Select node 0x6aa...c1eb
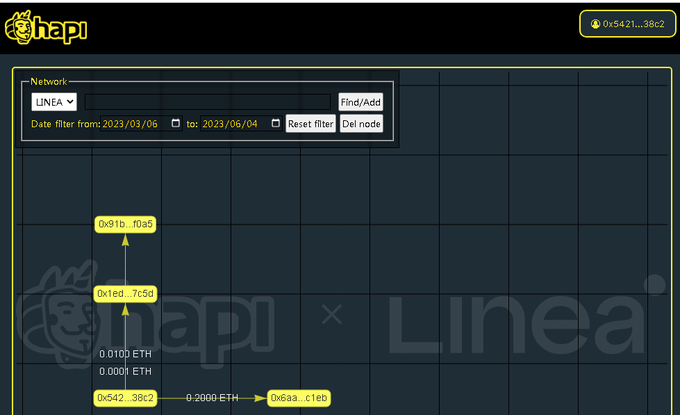Image resolution: width=680 pixels, height=415 pixels. pyautogui.click(x=299, y=398)
